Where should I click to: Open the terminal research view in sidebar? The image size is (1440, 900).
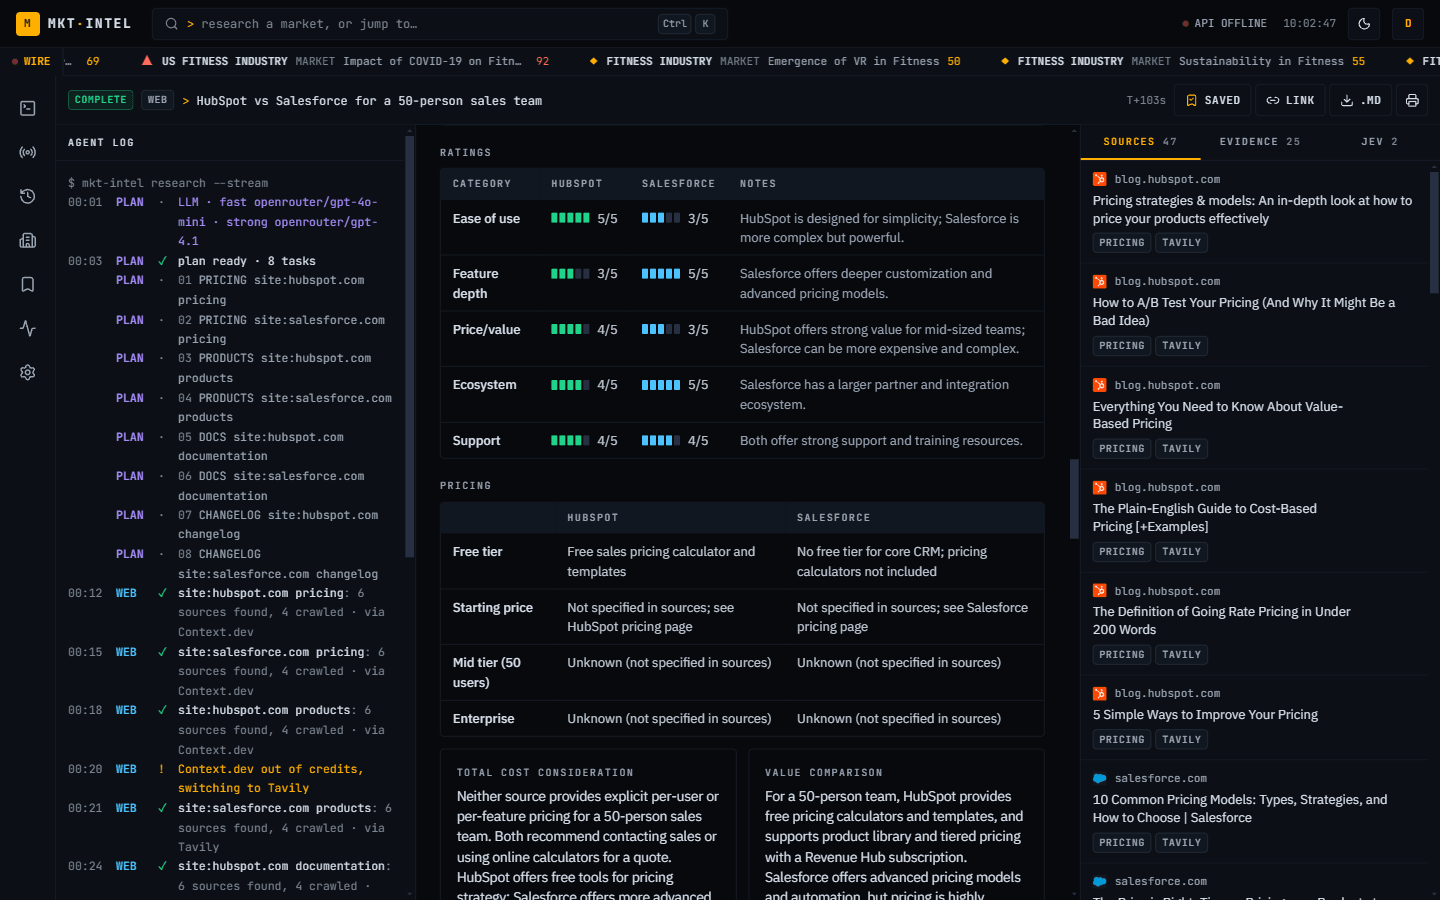click(x=28, y=108)
